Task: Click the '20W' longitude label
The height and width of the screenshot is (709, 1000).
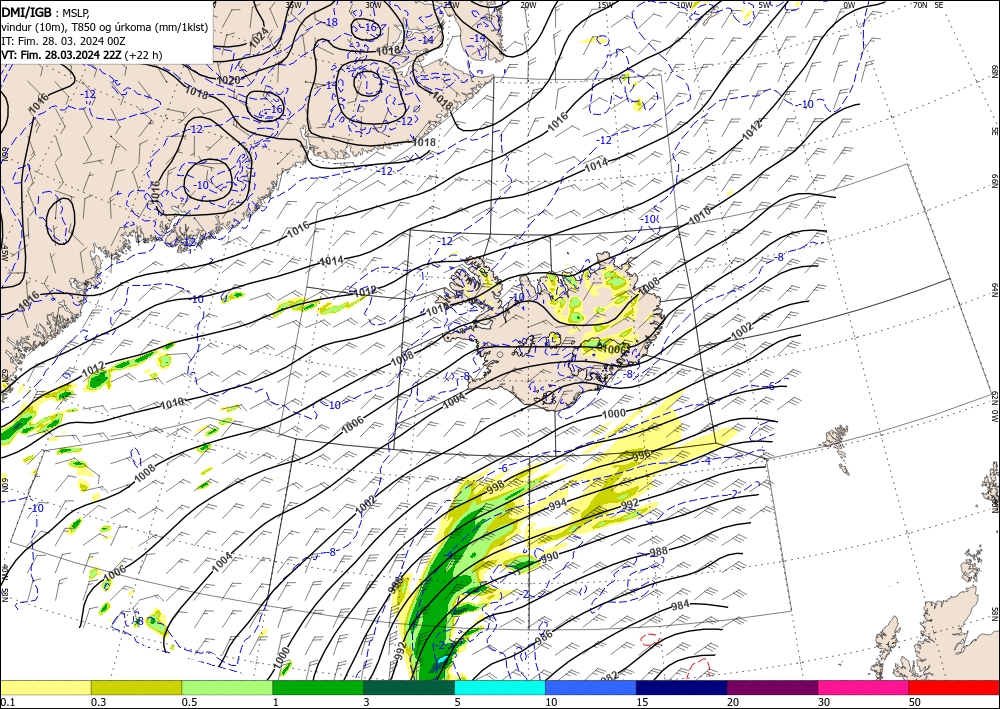Action: click(528, 5)
